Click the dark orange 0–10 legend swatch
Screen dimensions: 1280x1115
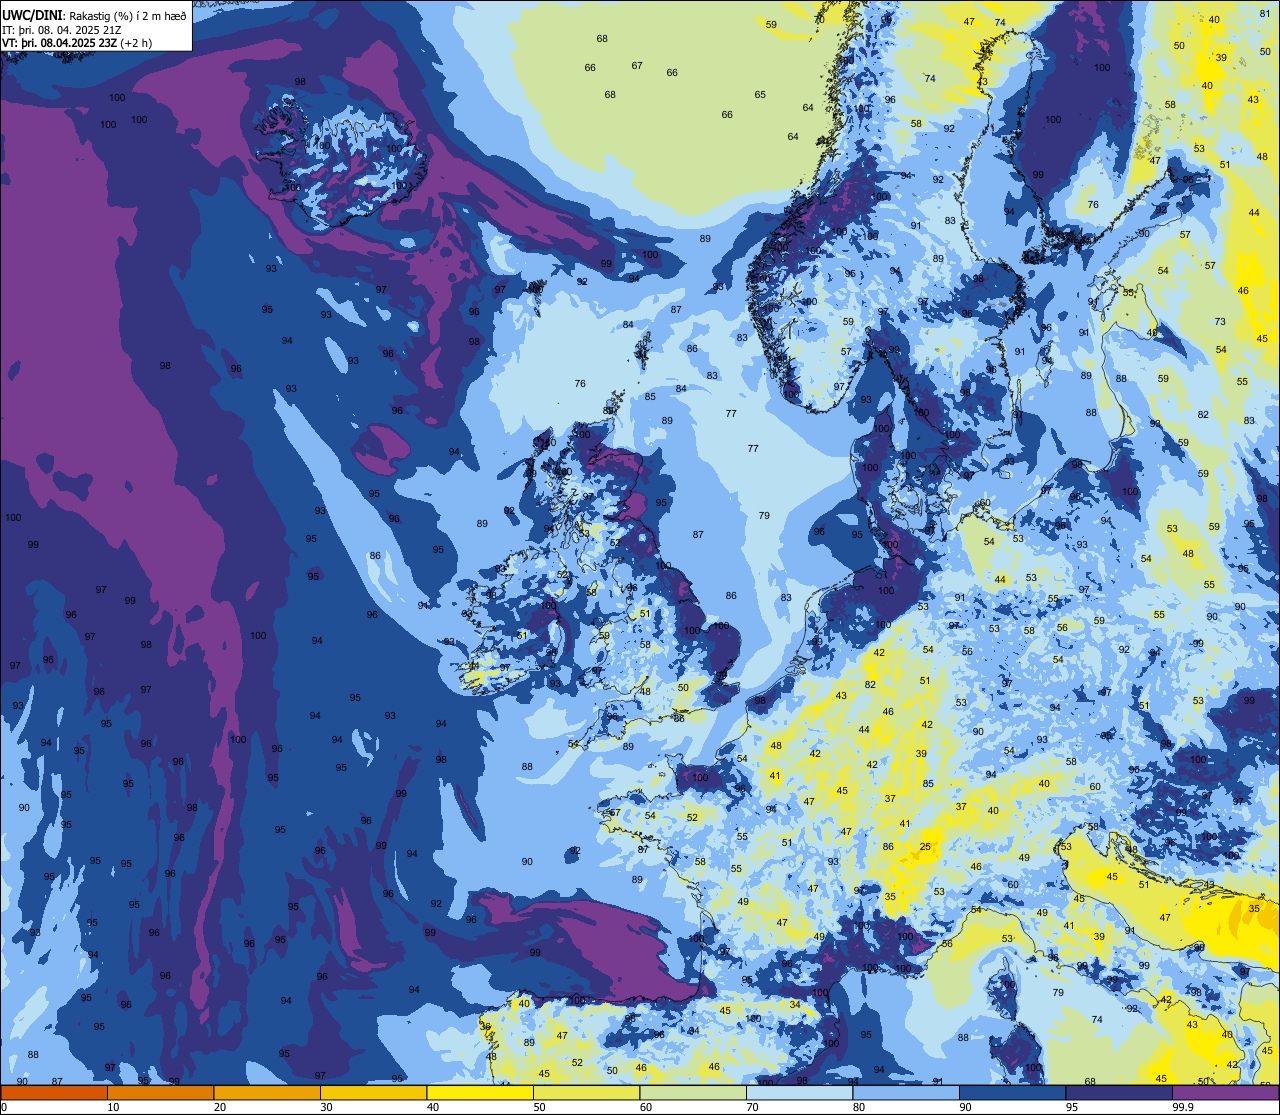54,1092
